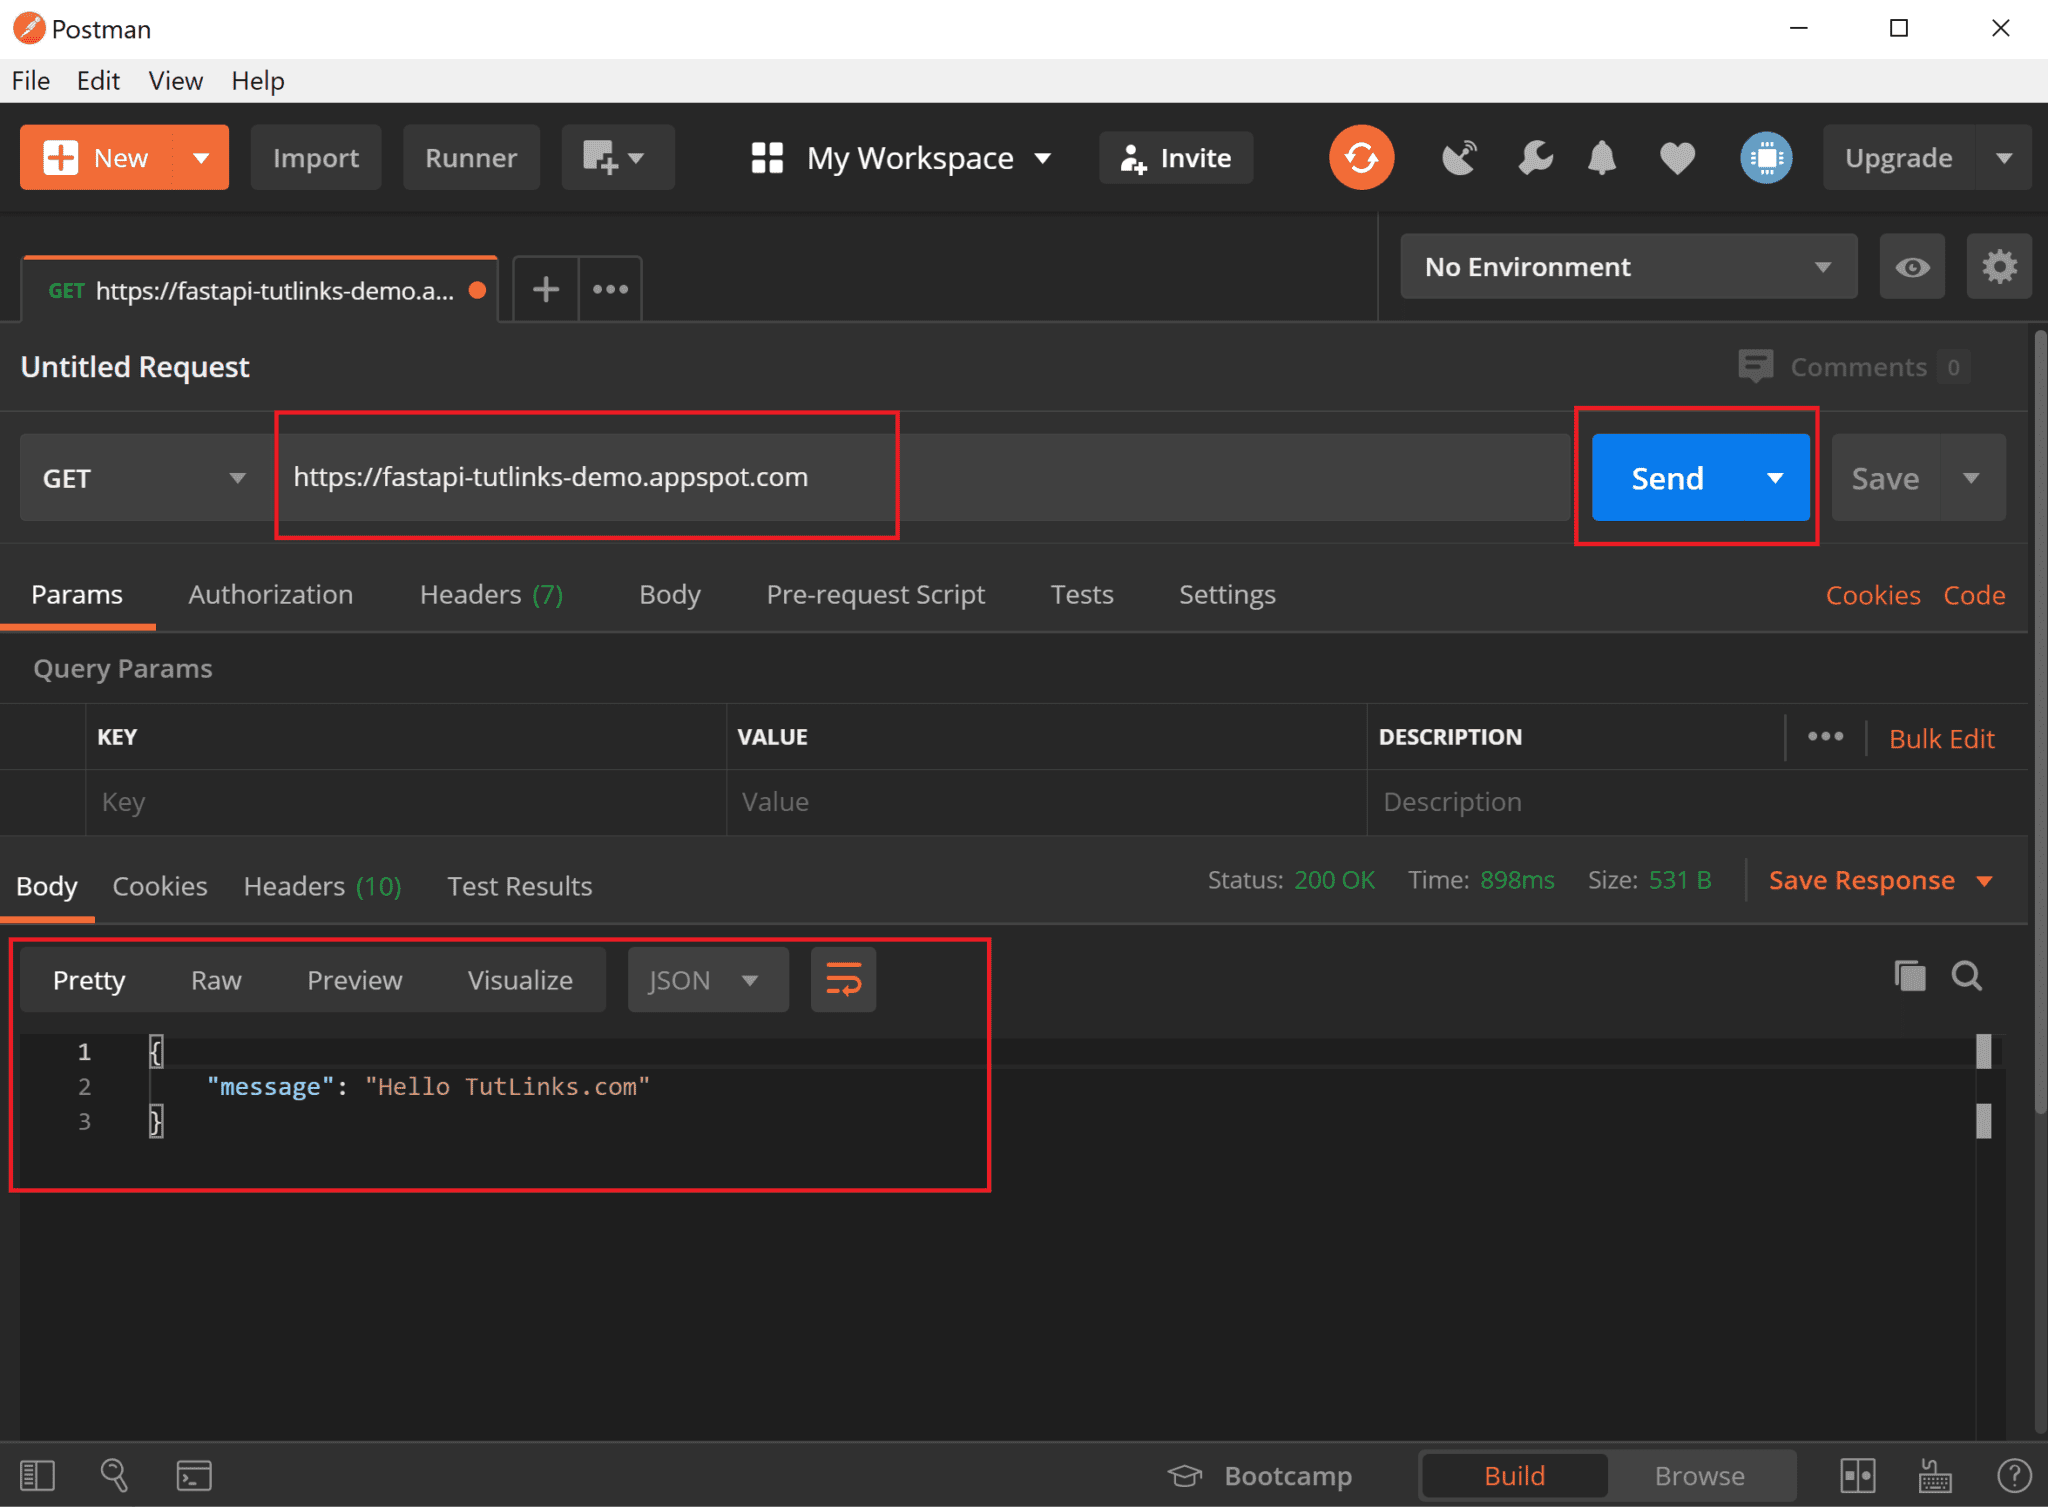This screenshot has height=1507, width=2048.
Task: Open the Postman console icon
Action: pos(194,1475)
